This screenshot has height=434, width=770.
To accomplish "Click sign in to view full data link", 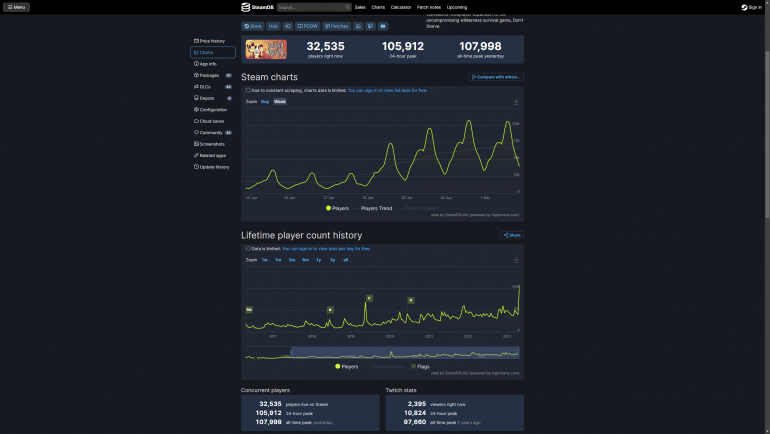I will coord(387,90).
